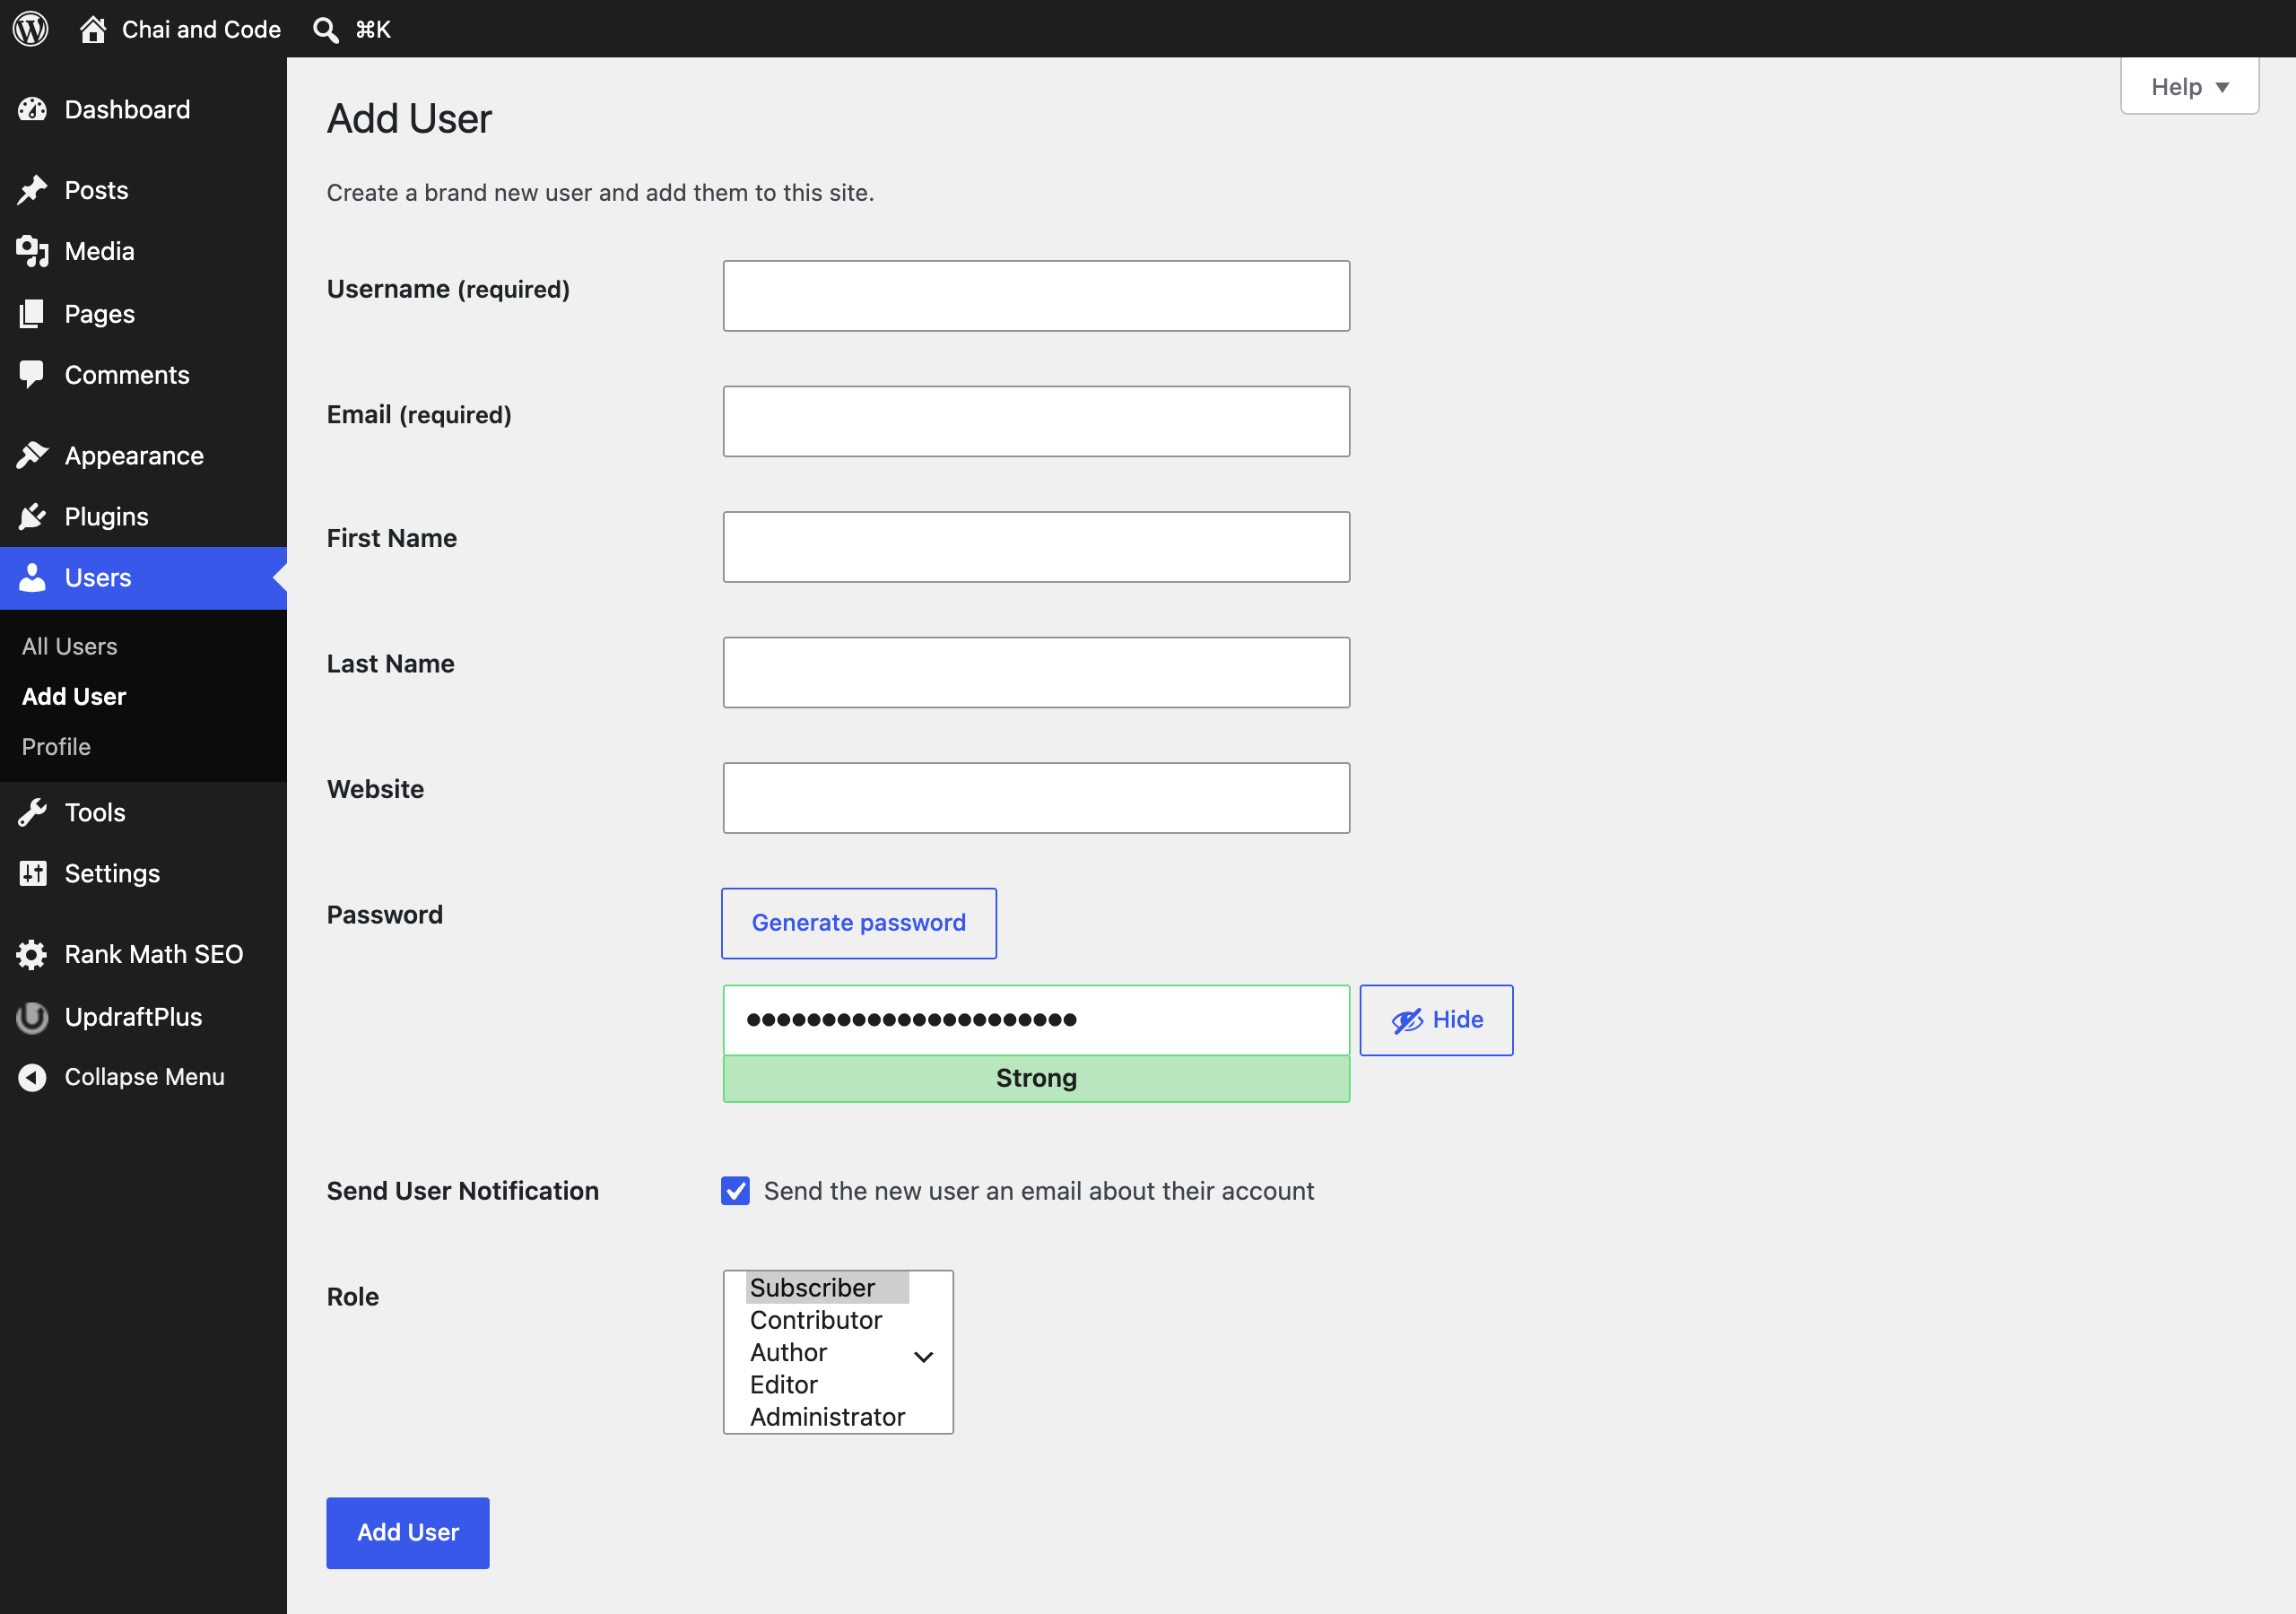Click the Strong password strength bar

tap(1036, 1079)
